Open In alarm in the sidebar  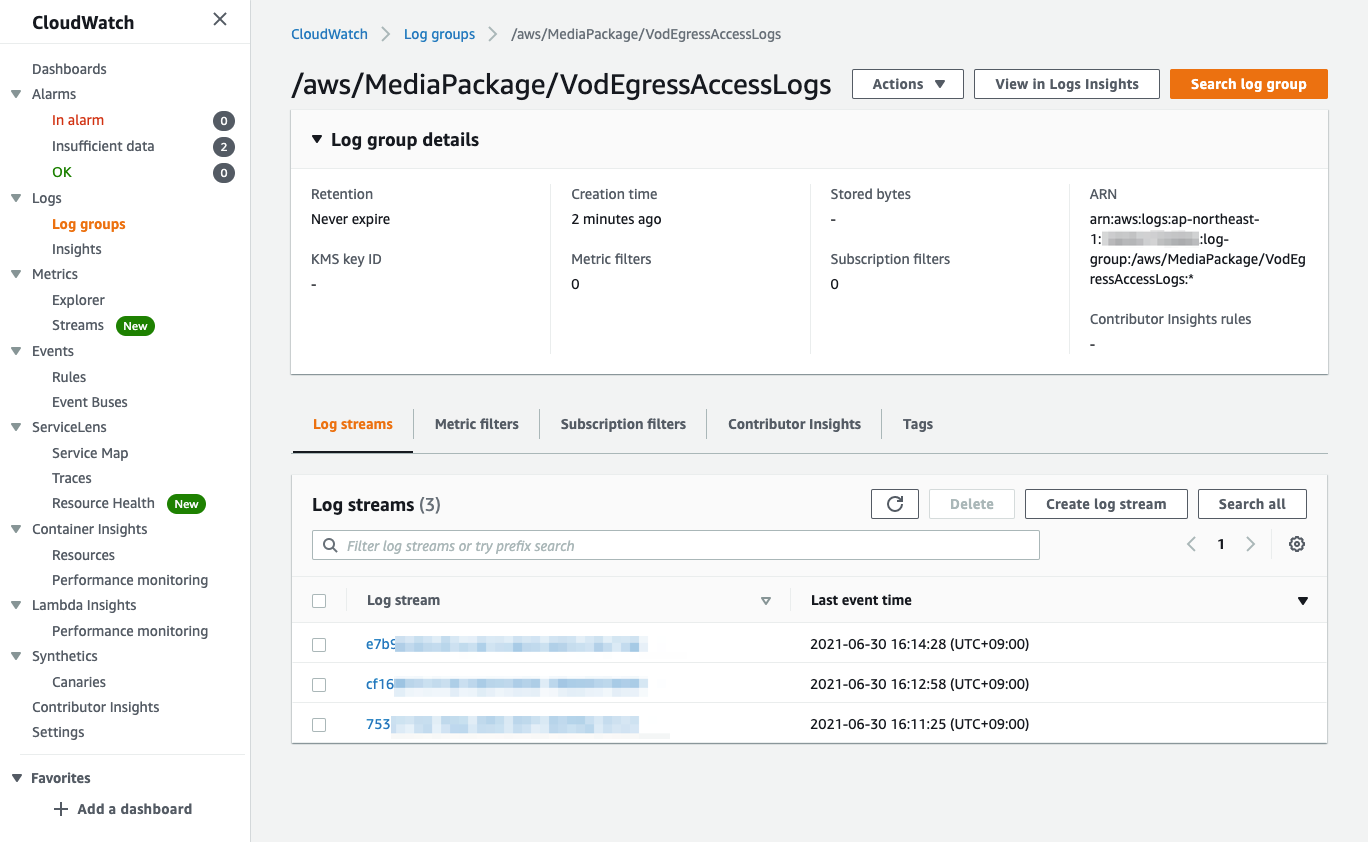[x=78, y=120]
